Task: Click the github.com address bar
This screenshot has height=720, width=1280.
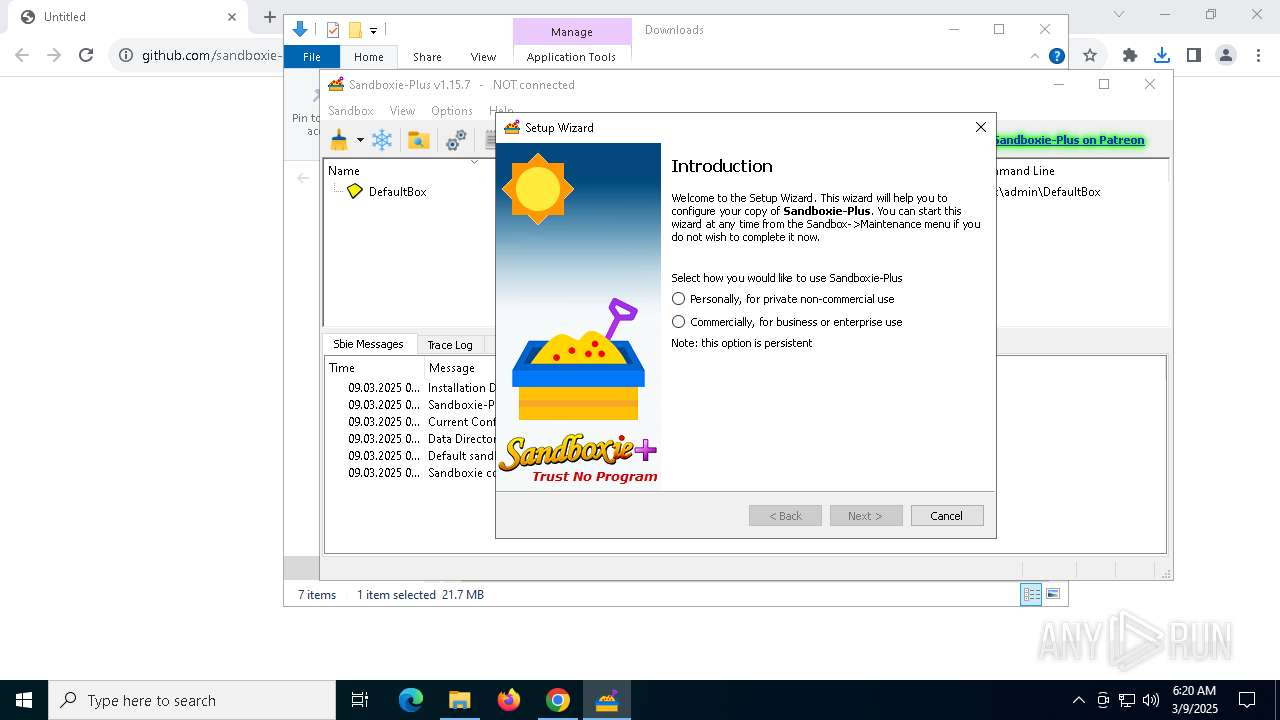Action: click(x=212, y=55)
